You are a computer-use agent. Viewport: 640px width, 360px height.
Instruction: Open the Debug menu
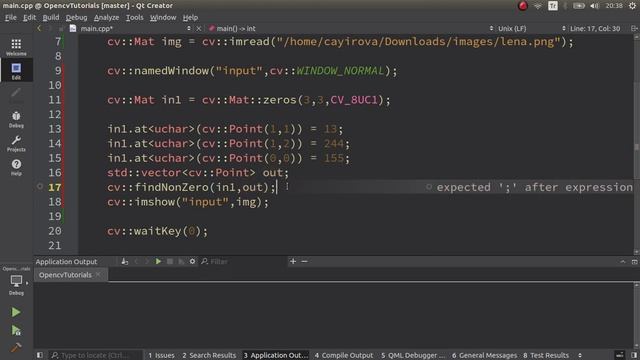[76, 17]
